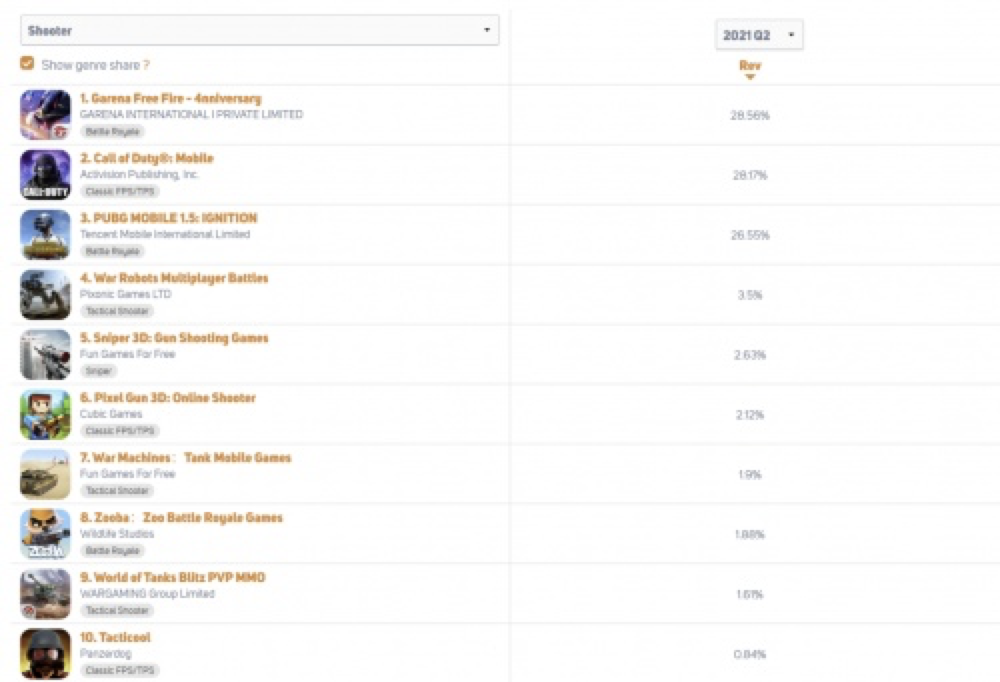Click Battle Royale tag under PUBG MOBILE
The width and height of the screenshot is (1000, 682).
coord(112,251)
